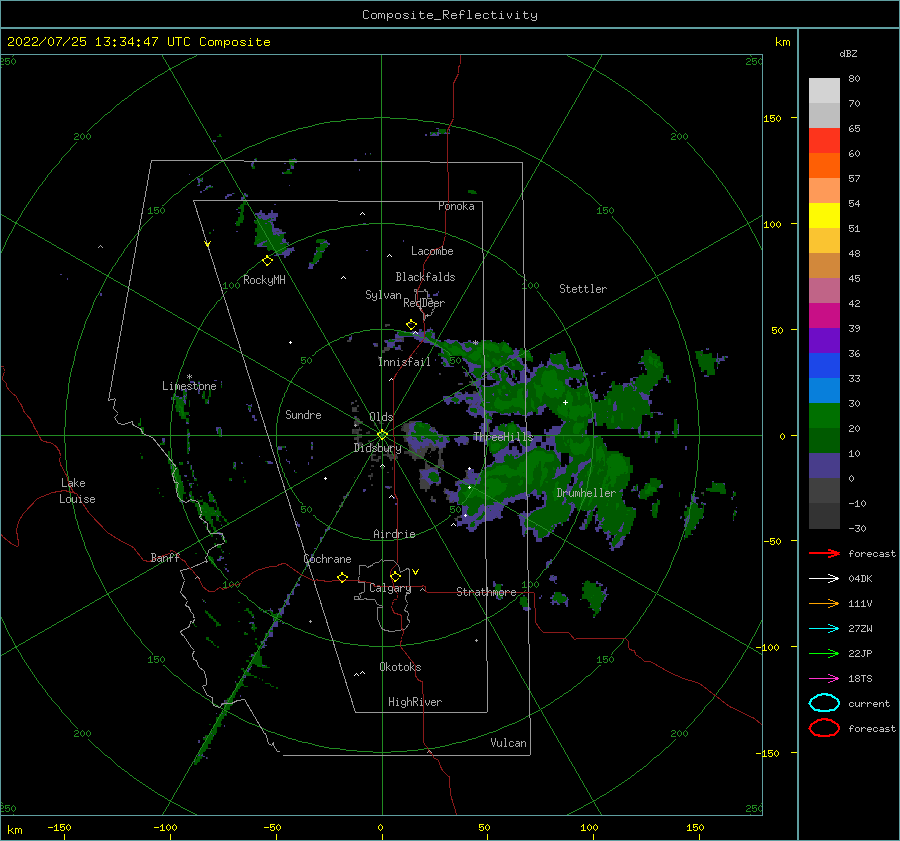Screen dimensions: 900x841
Task: Click the yellow diamond marker near Cochrane
Action: 342,577
